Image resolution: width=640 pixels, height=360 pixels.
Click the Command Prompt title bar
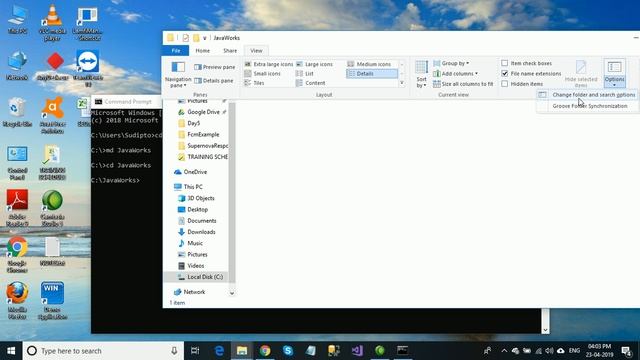click(x=127, y=102)
